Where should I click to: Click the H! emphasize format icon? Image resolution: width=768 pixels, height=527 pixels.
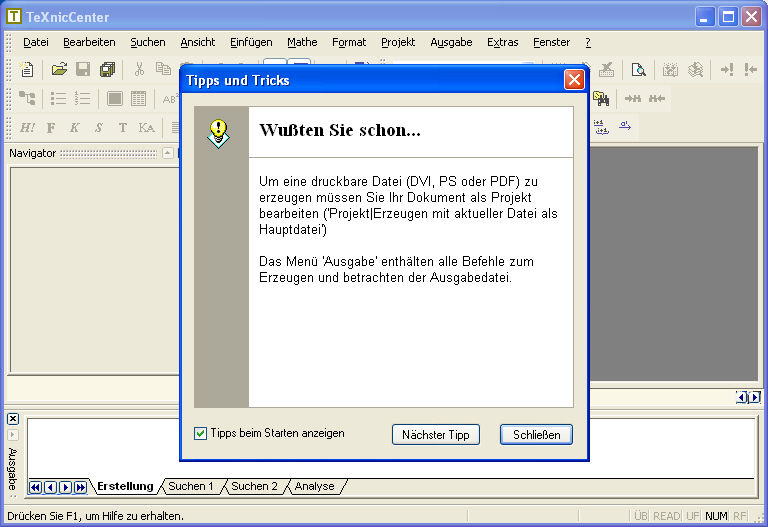[x=27, y=128]
